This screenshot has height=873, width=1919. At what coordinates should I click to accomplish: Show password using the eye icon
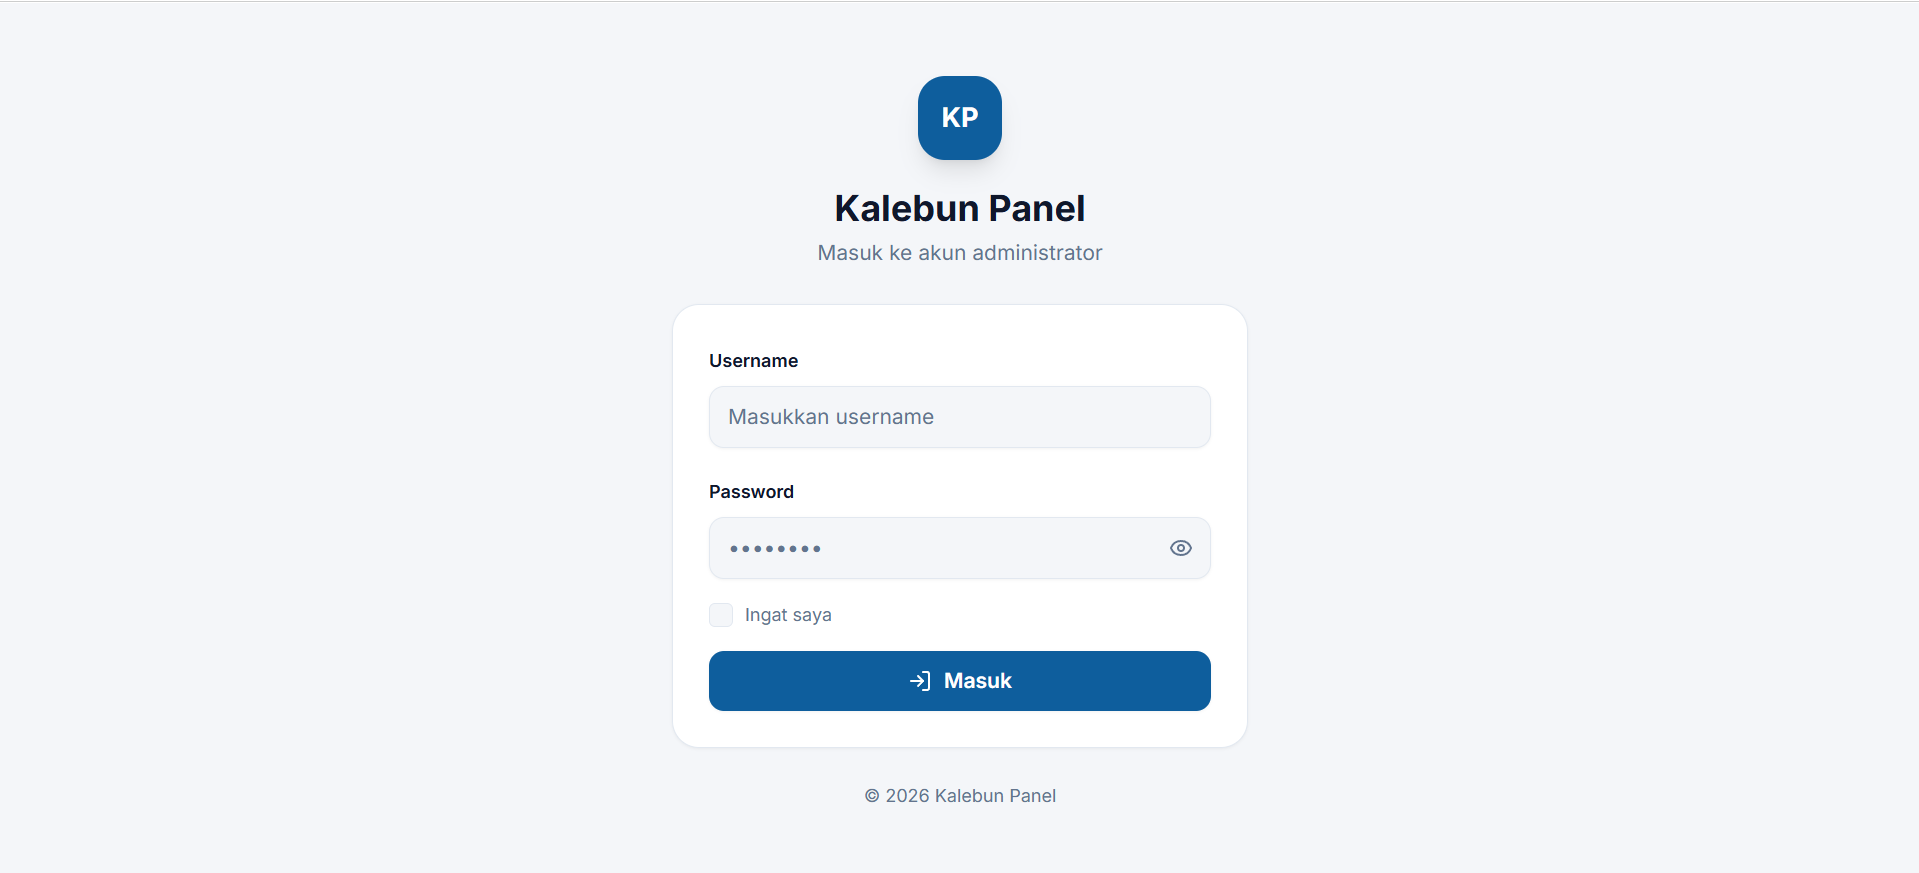coord(1180,548)
